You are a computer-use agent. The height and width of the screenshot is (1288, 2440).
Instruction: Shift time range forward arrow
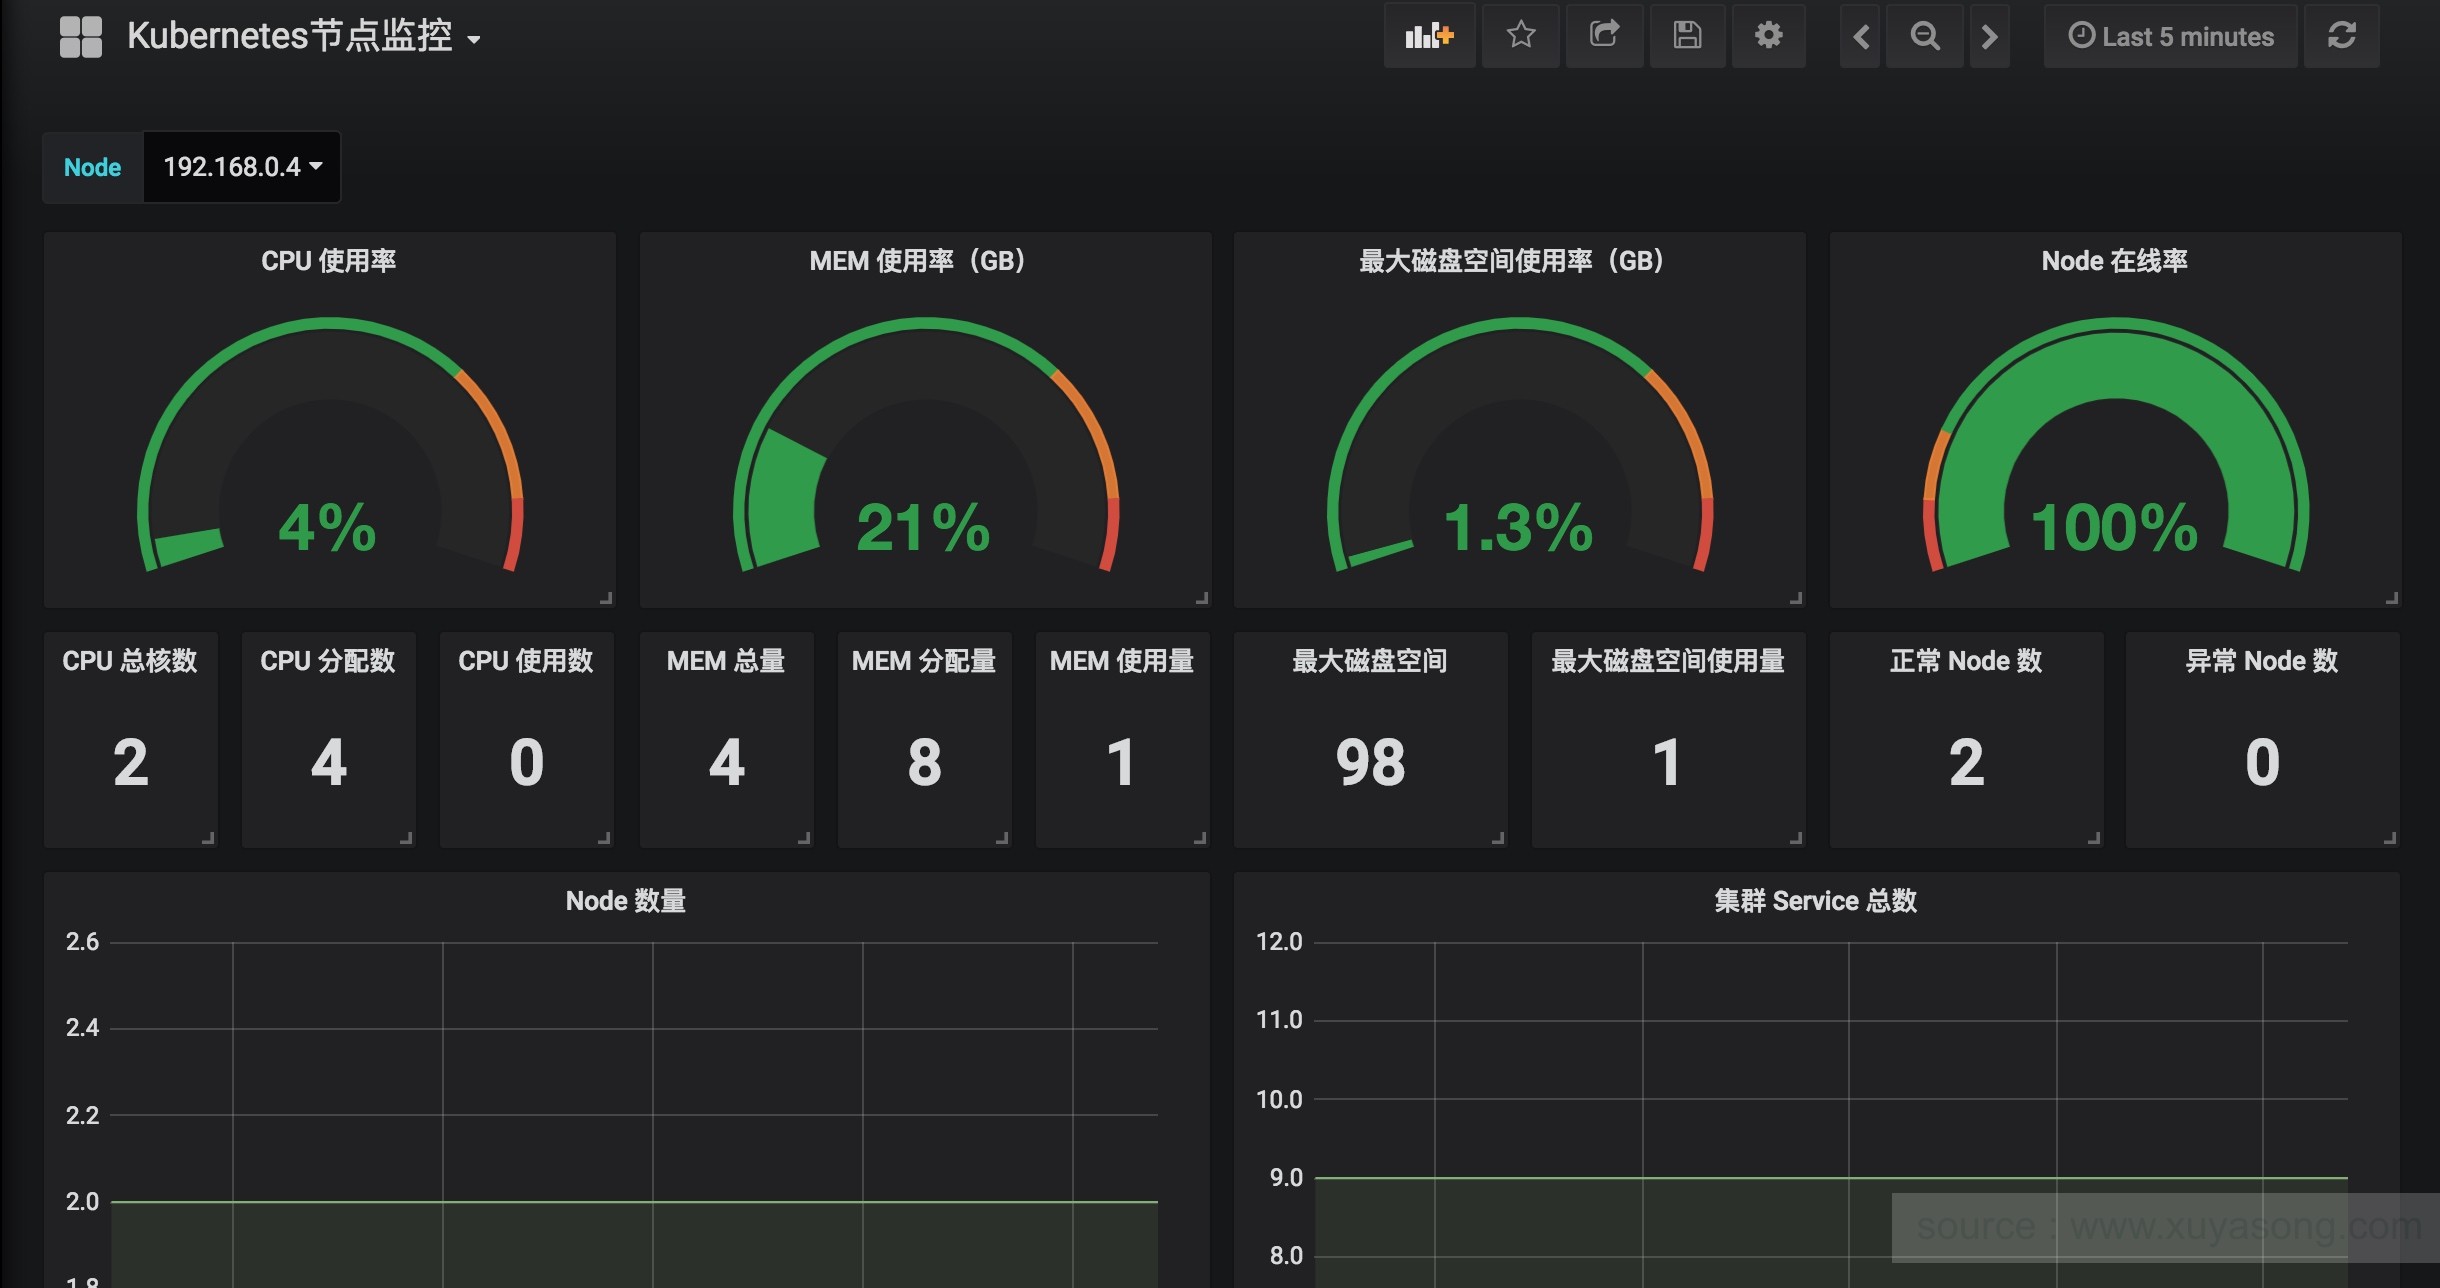coord(1989,37)
